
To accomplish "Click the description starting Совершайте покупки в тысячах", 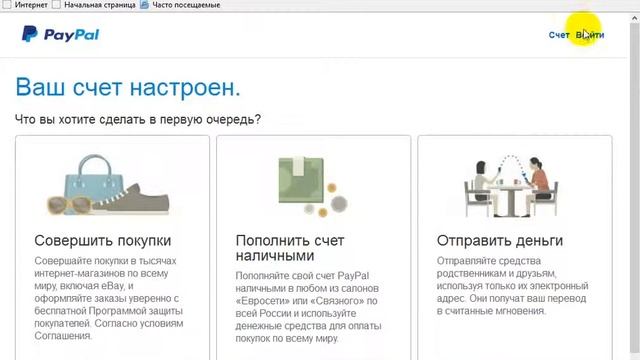I will tap(109, 298).
